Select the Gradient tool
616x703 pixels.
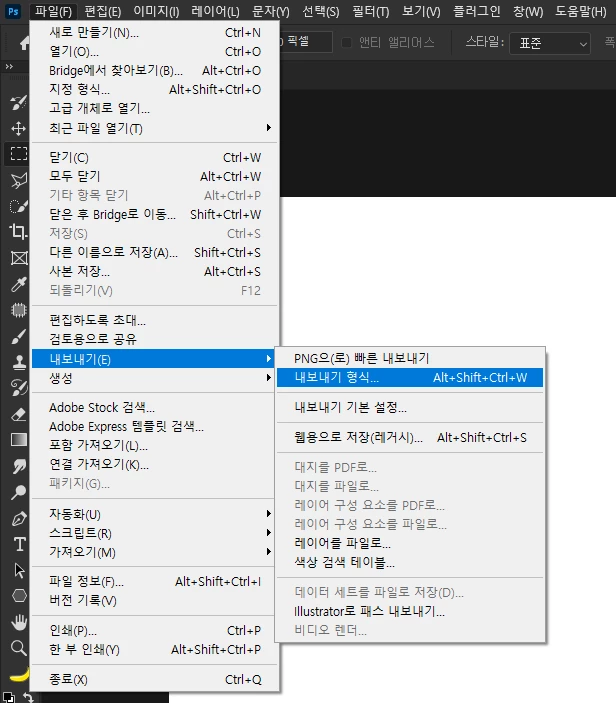pyautogui.click(x=18, y=440)
